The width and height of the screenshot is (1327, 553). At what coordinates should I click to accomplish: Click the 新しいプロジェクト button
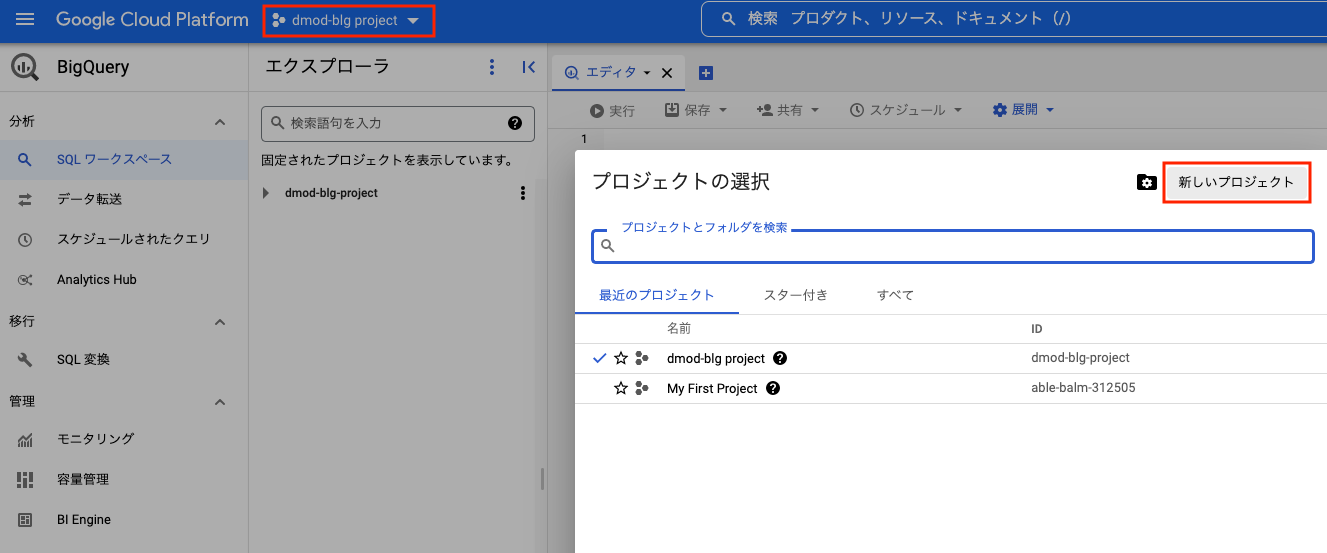1237,182
